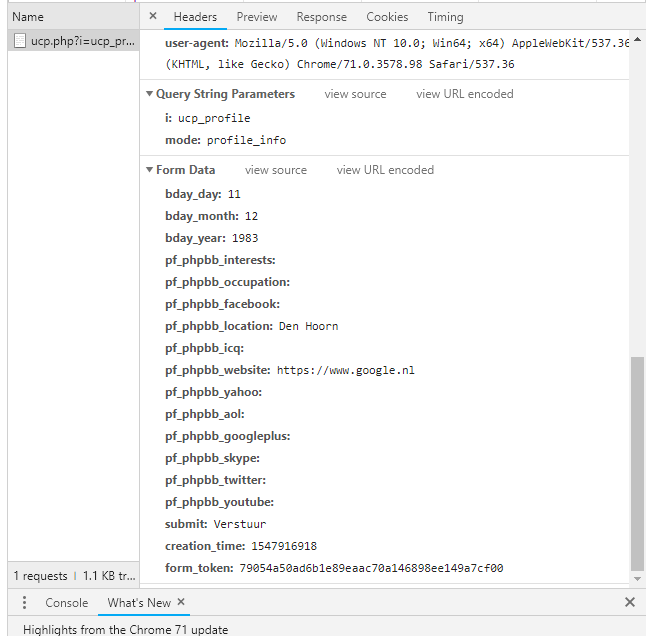Viewport: 646px width, 636px height.
Task: Click the user-agent header value
Action: point(397,54)
